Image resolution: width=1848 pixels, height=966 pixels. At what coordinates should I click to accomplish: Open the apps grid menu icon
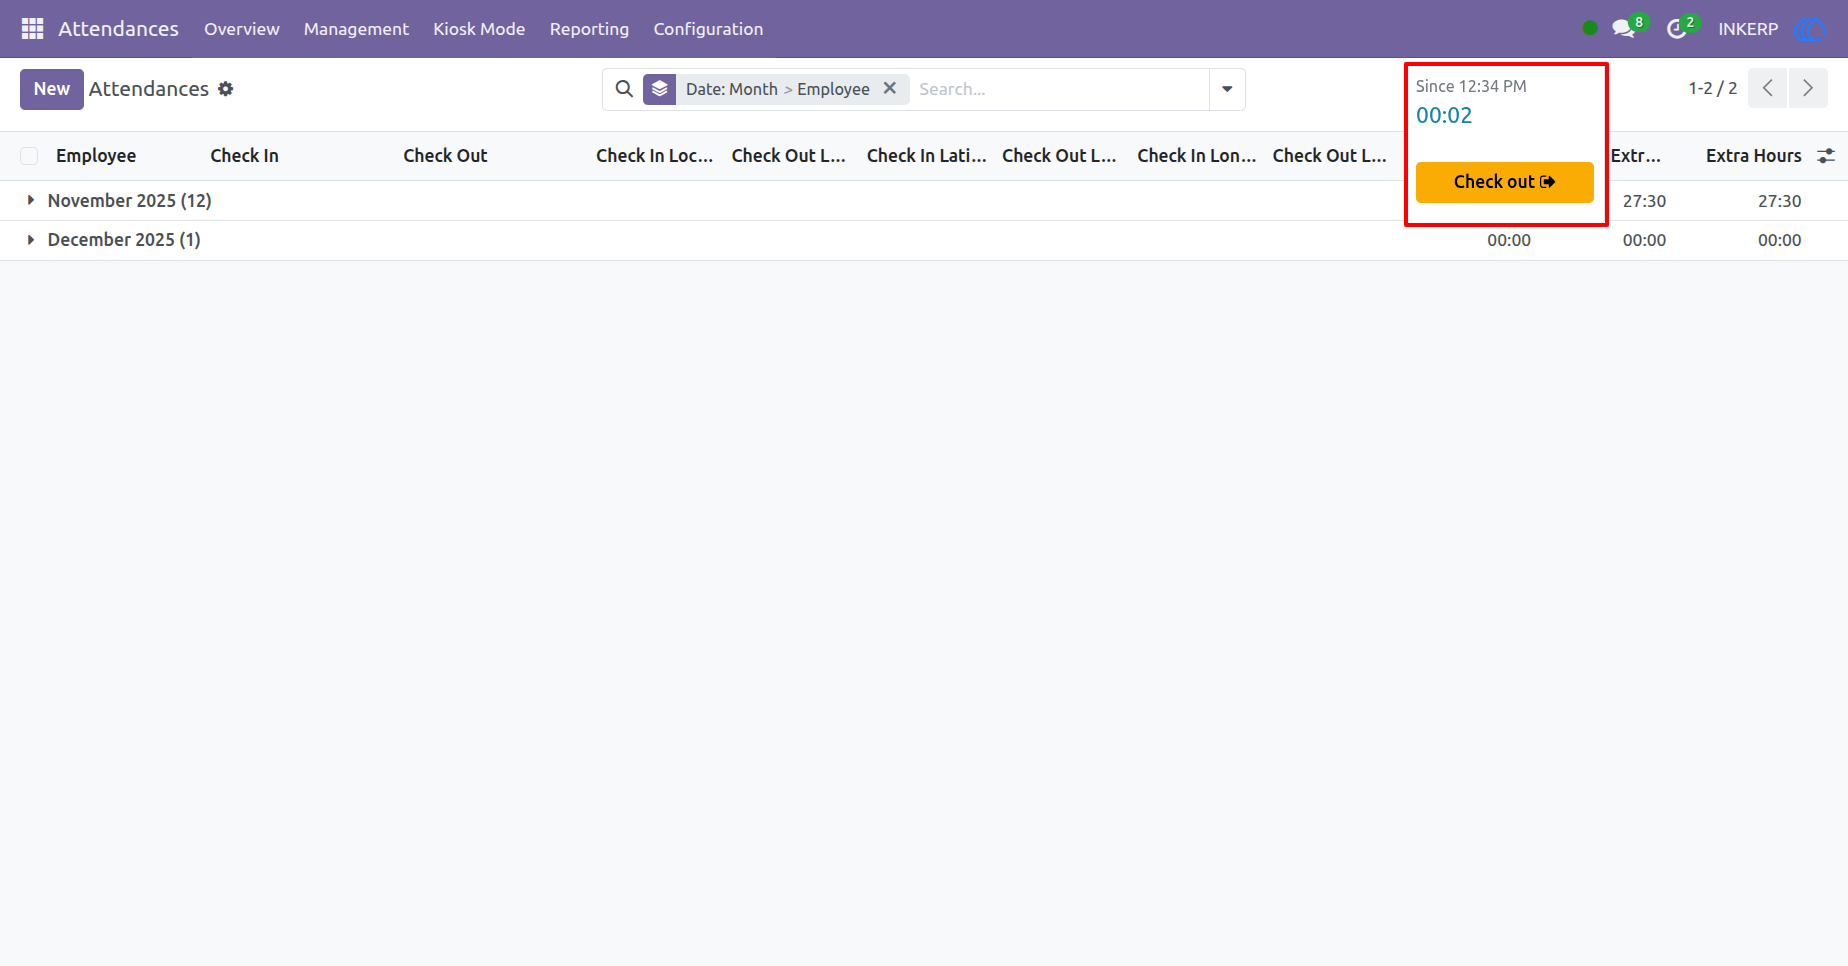32,29
